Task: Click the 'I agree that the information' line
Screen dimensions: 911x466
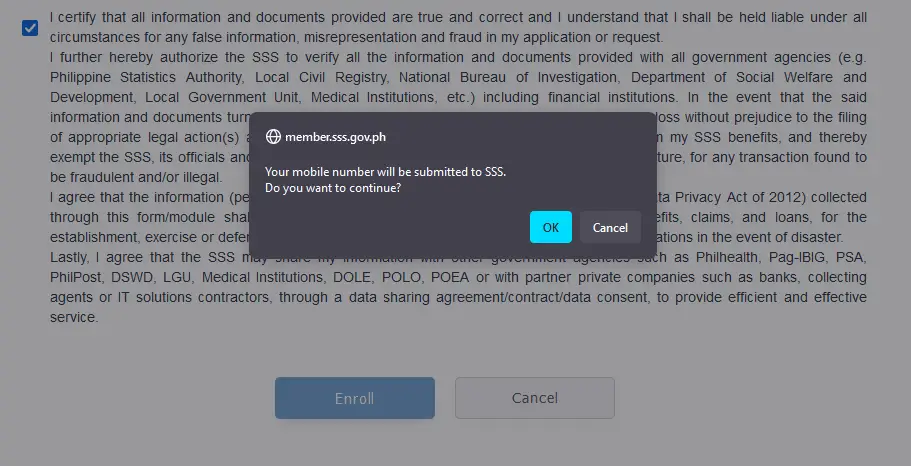Action: click(x=149, y=197)
